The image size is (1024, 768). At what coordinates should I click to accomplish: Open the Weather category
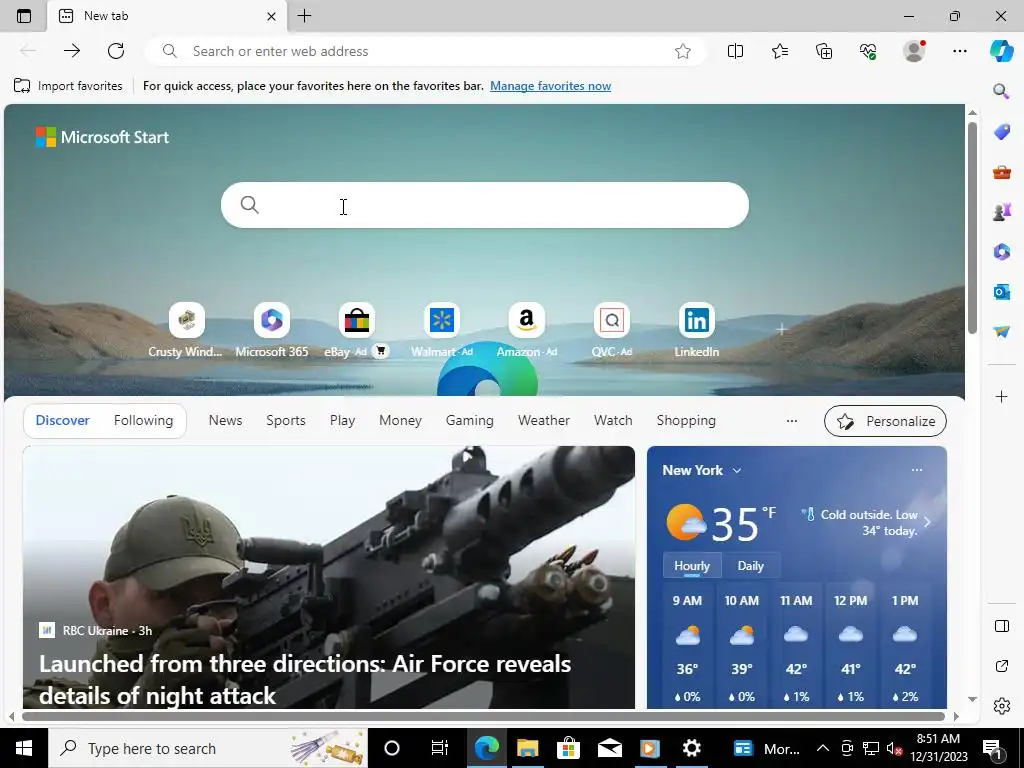544,421
